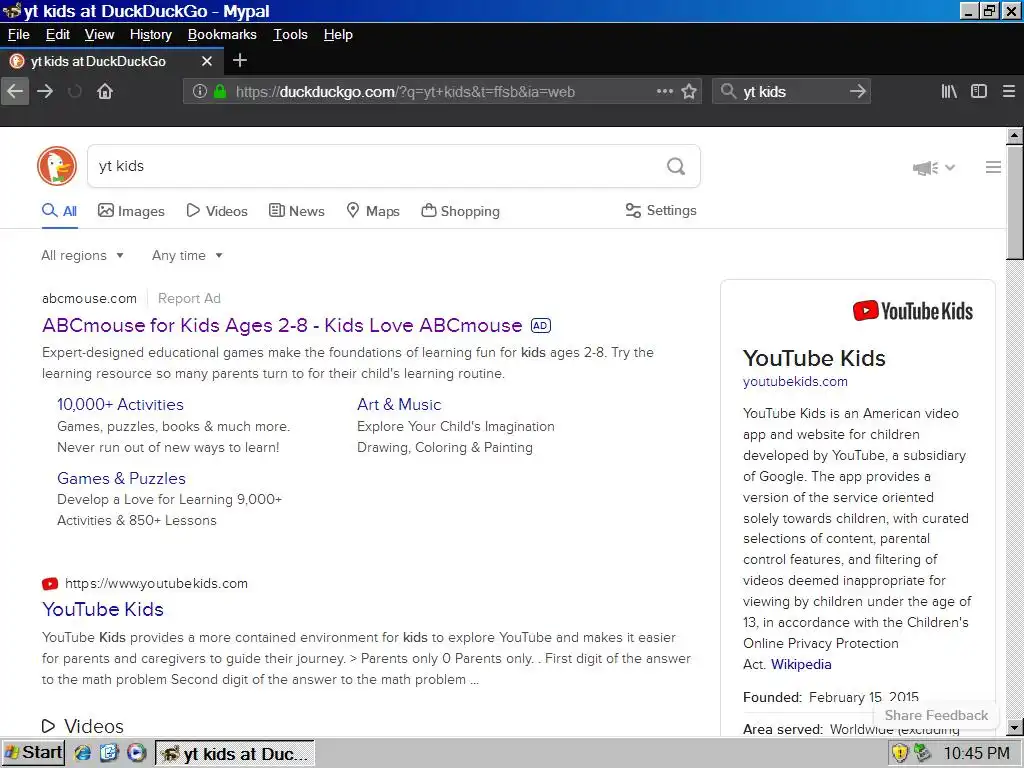Click the second quick launch icon in taskbar

tap(109, 753)
